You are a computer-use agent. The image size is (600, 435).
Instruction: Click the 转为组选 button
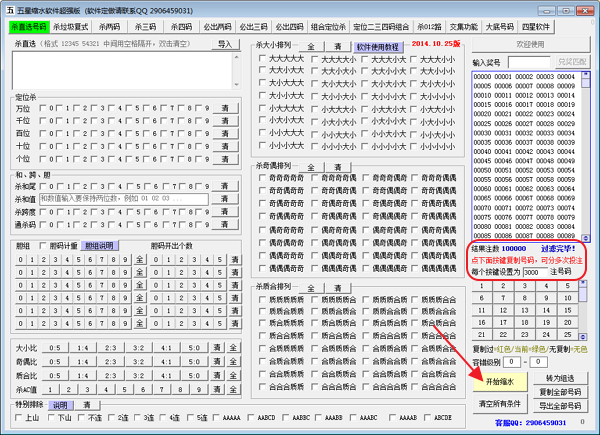[x=560, y=376]
